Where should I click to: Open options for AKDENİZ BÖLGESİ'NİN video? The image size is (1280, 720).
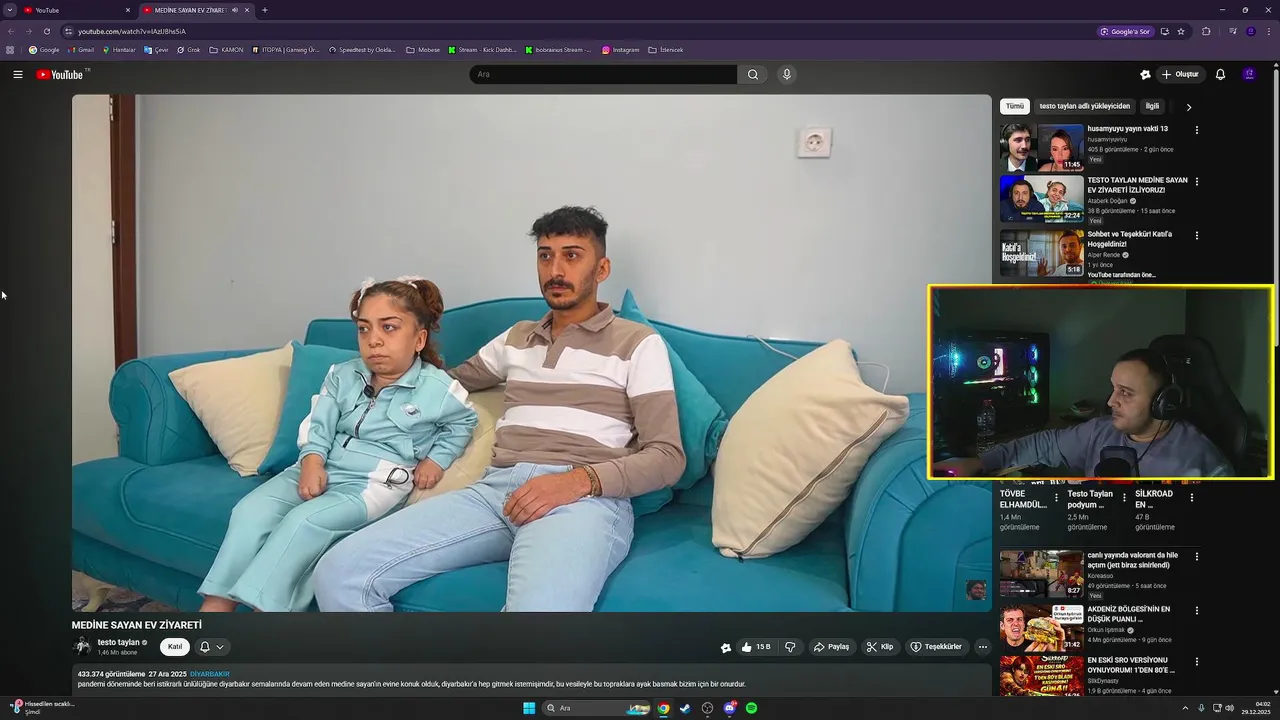point(1196,611)
